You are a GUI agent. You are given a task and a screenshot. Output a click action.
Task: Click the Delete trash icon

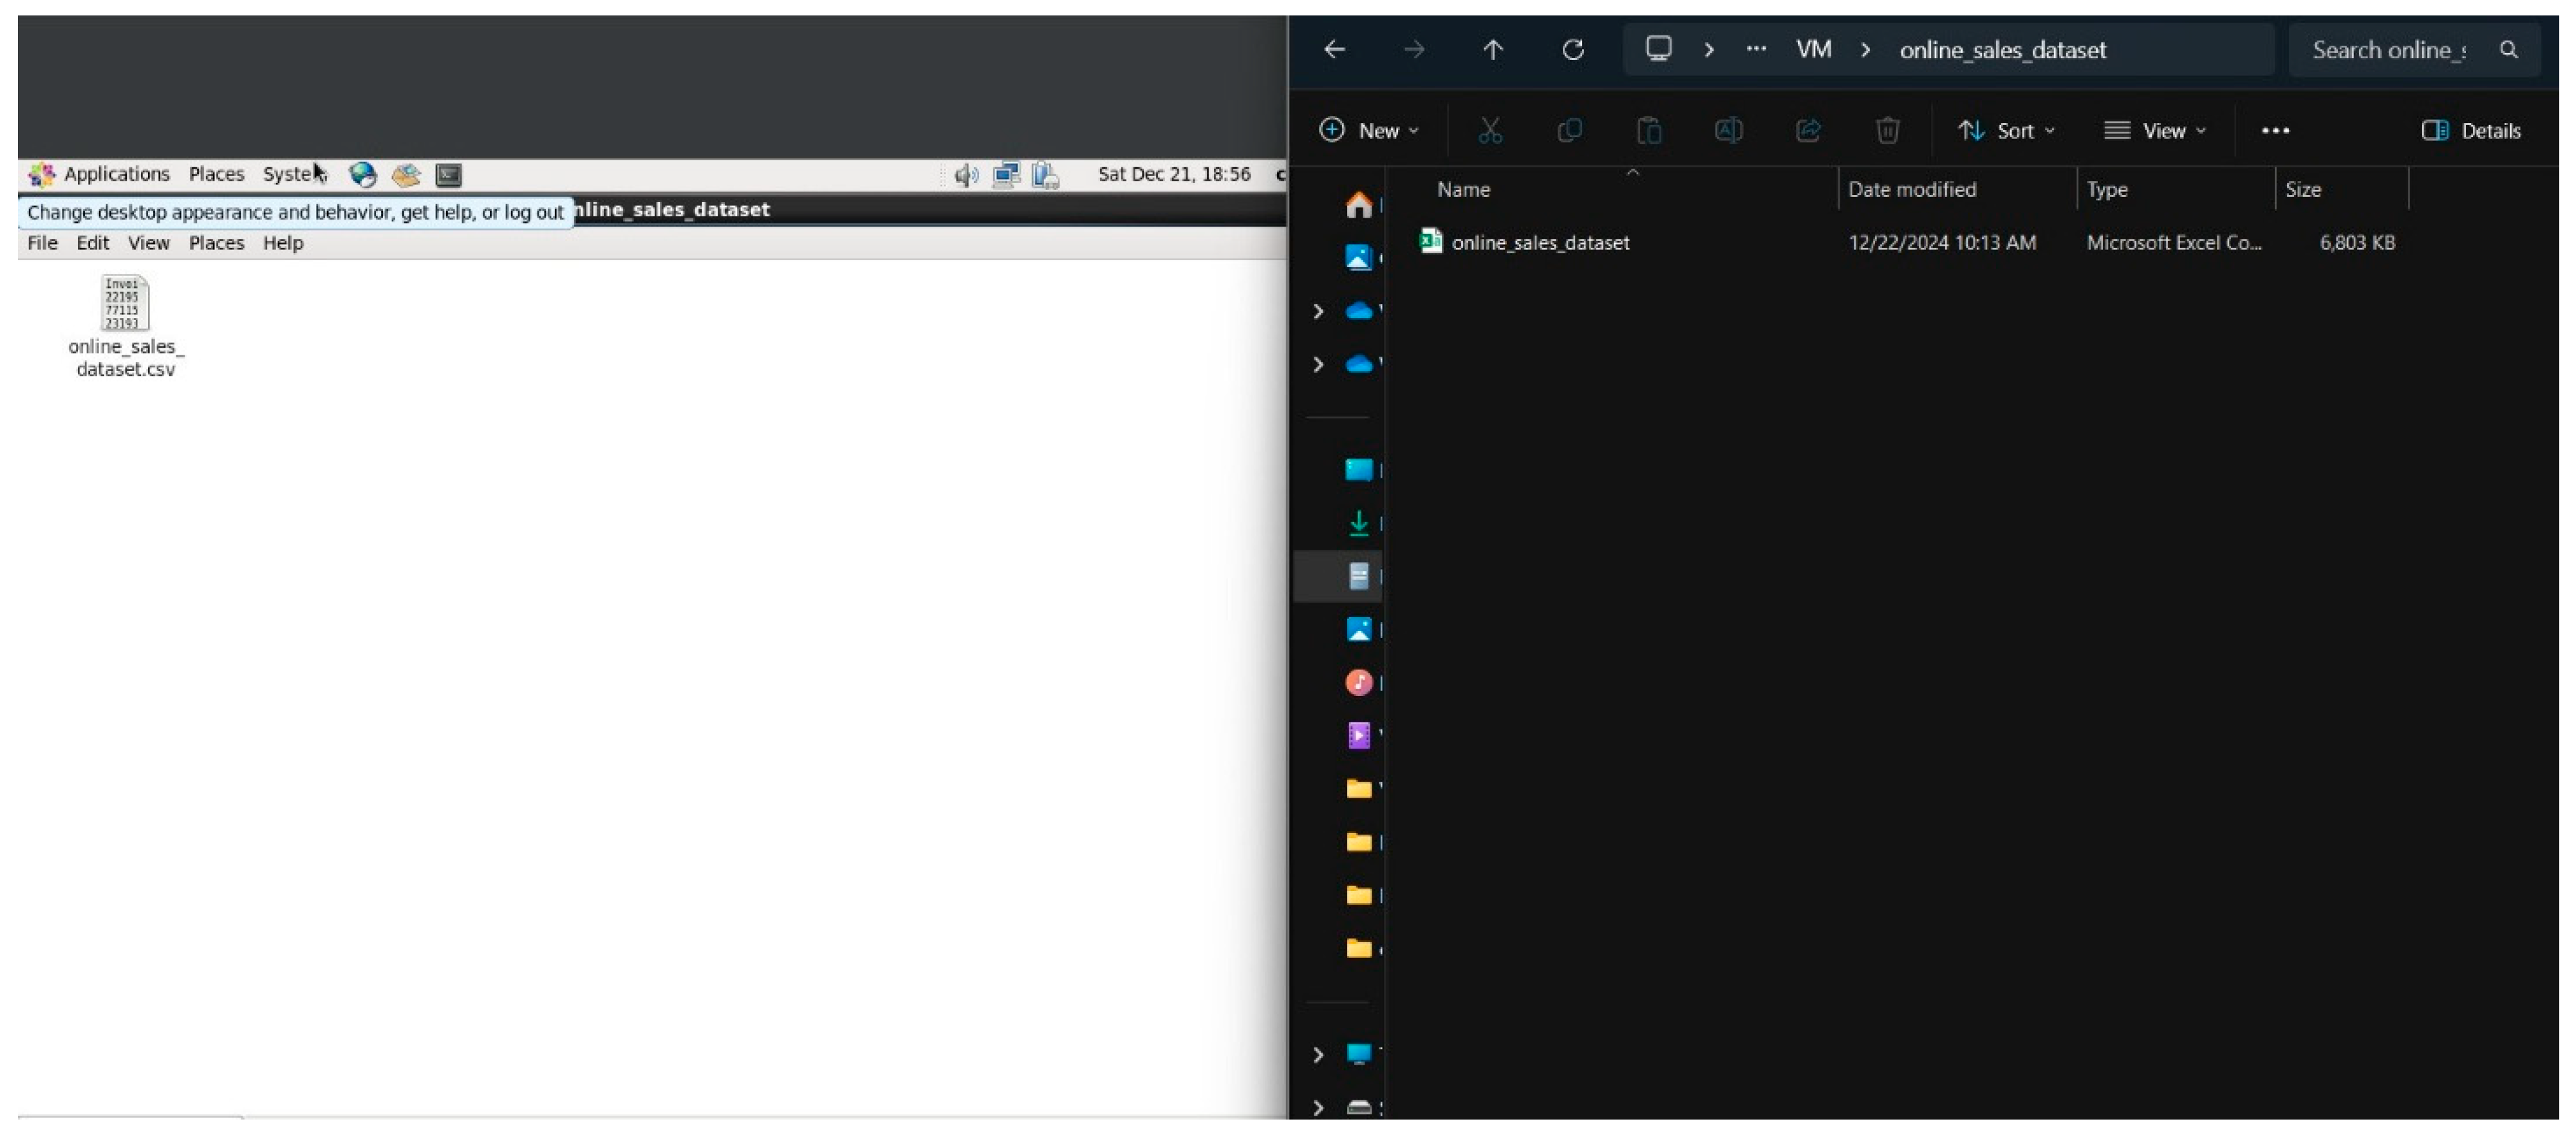click(1887, 130)
